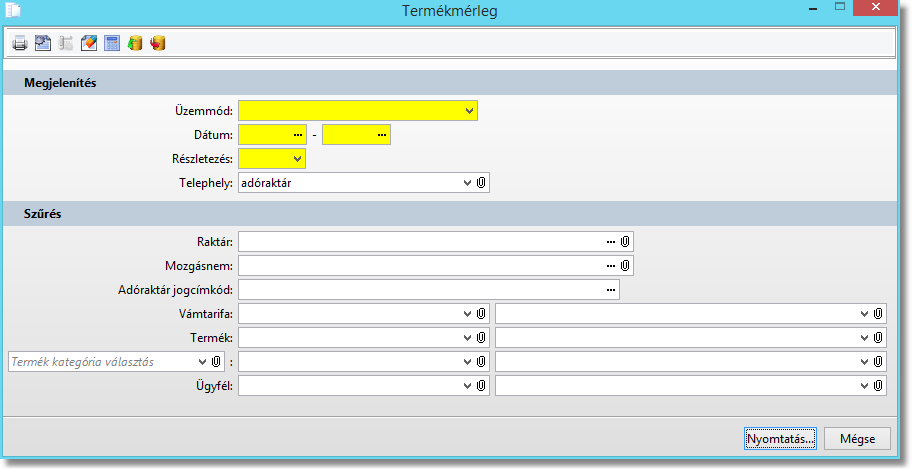Open date picker for start Dátum

click(x=298, y=135)
